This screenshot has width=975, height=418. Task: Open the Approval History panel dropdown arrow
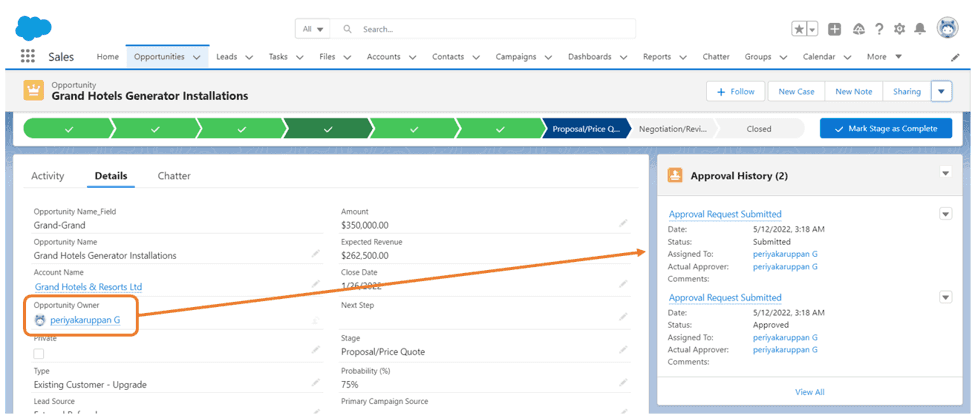945,173
